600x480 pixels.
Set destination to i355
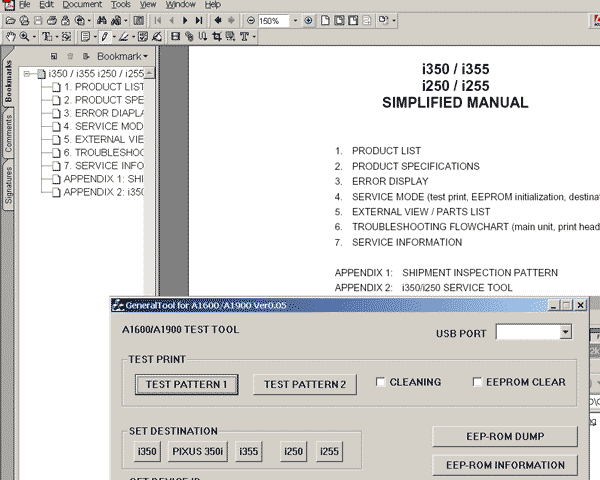[x=249, y=451]
